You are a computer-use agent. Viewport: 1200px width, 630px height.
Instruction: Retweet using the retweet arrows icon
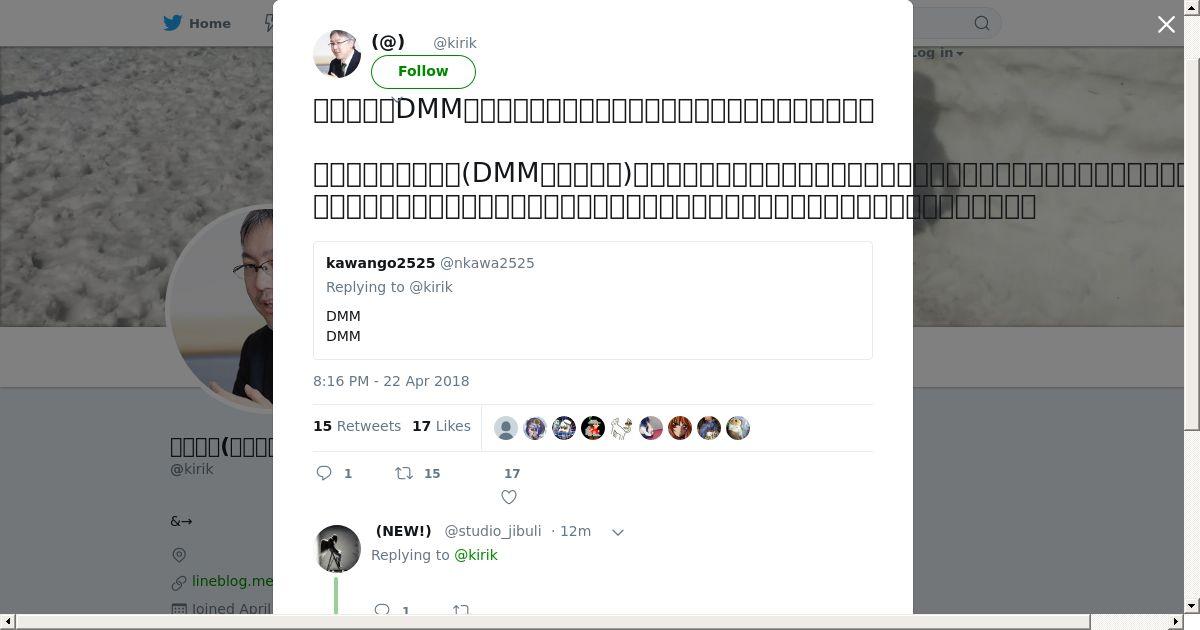pos(404,473)
